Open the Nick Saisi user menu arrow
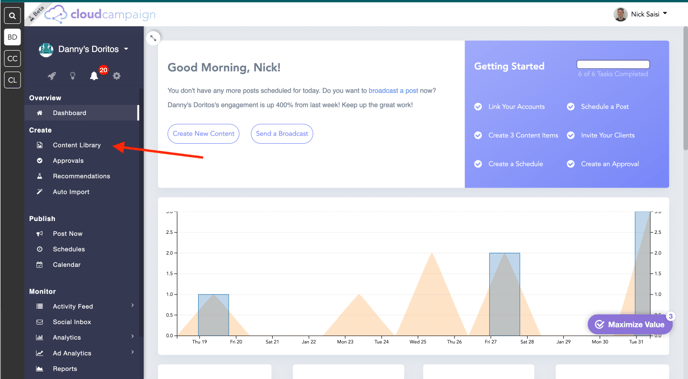This screenshot has height=379, width=688. click(x=665, y=14)
